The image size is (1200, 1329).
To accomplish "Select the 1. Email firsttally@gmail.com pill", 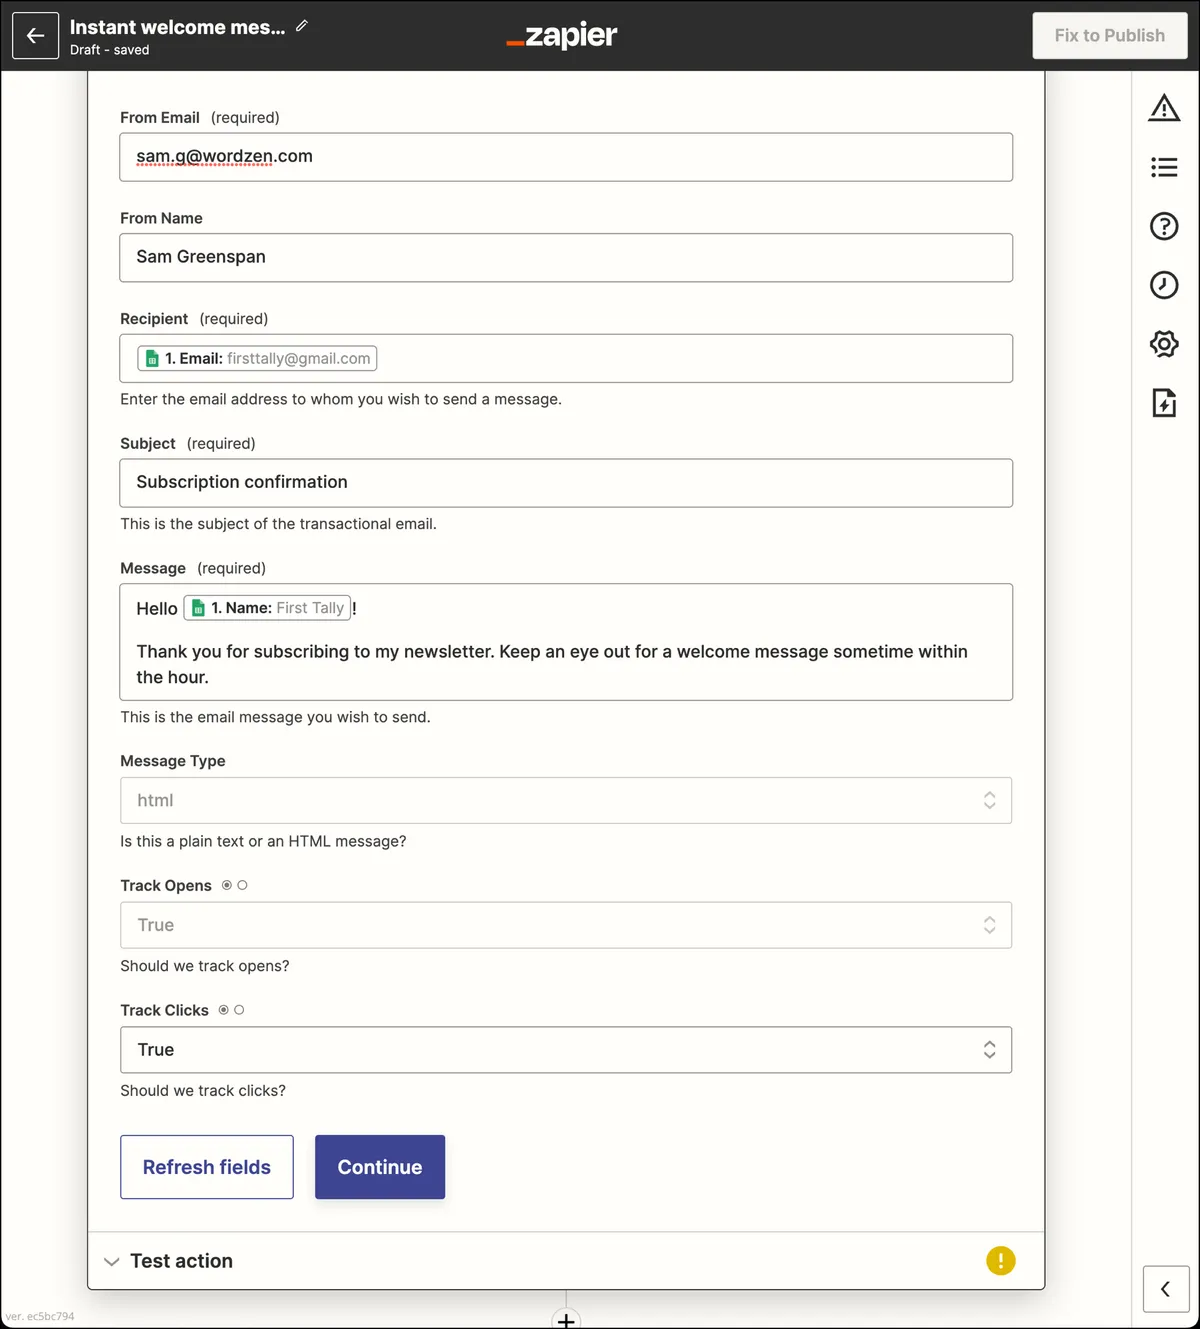I will point(257,358).
